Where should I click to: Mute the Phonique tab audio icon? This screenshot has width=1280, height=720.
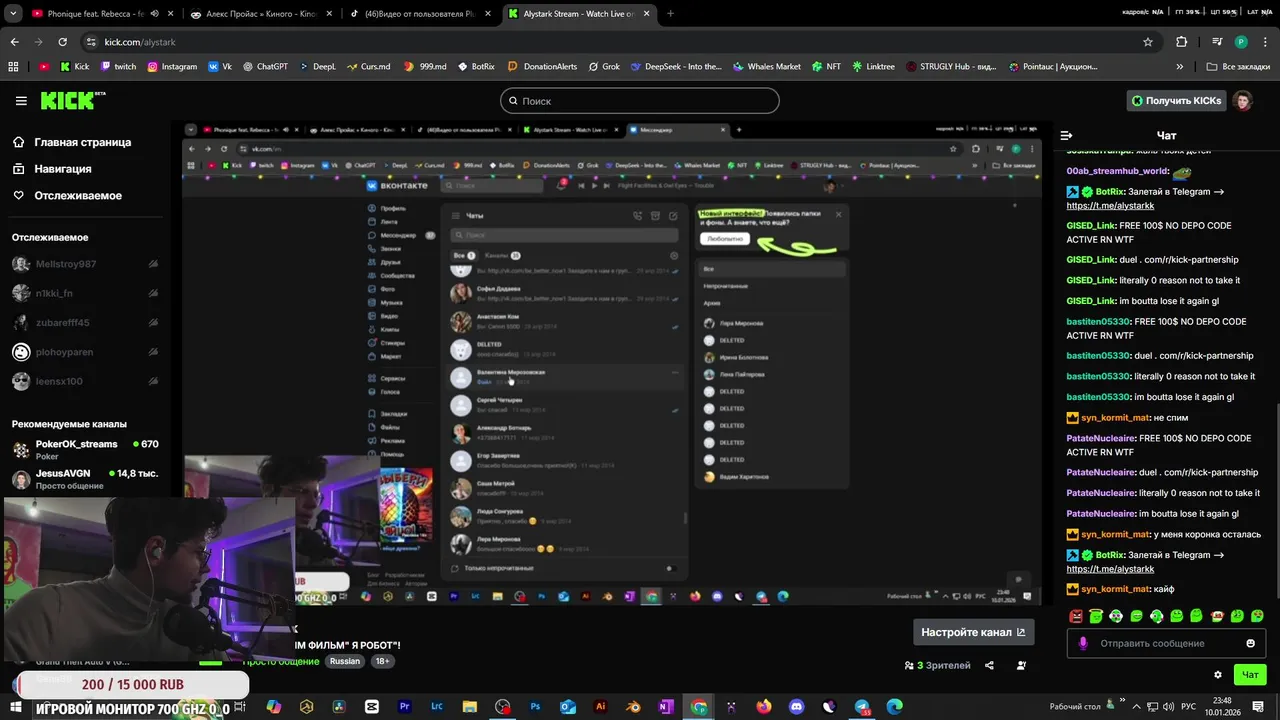154,14
